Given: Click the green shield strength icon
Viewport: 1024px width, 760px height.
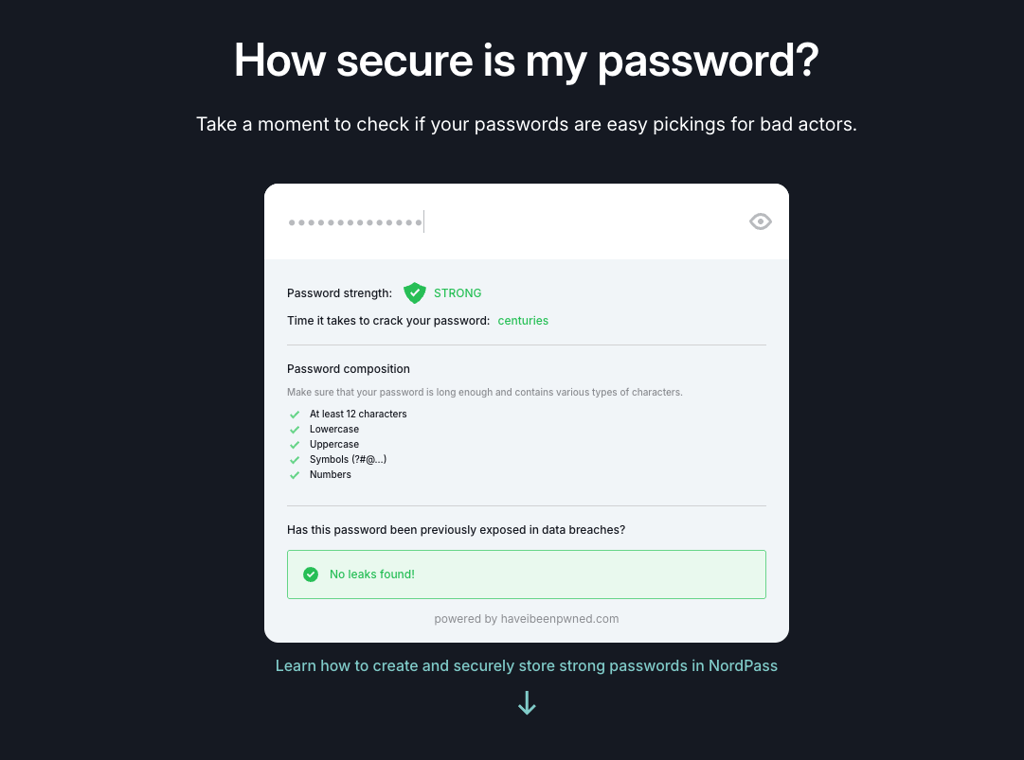Looking at the screenshot, I should 415,293.
